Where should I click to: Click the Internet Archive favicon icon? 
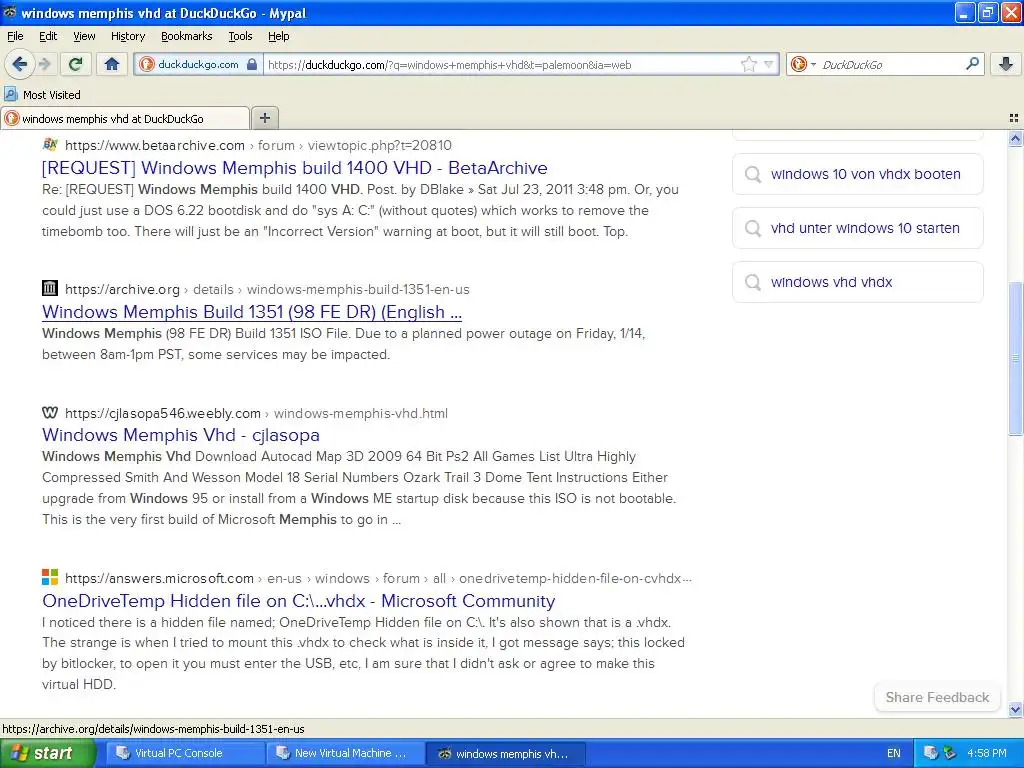pyautogui.click(x=50, y=288)
